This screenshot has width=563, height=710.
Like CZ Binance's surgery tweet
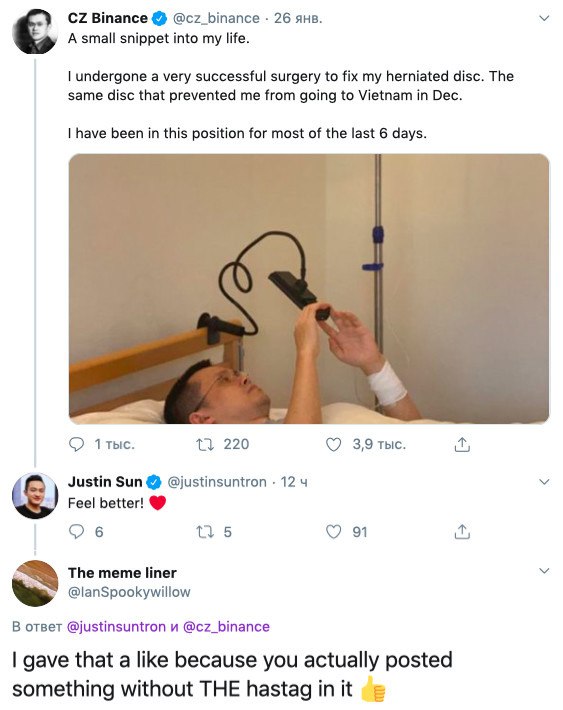coord(334,444)
